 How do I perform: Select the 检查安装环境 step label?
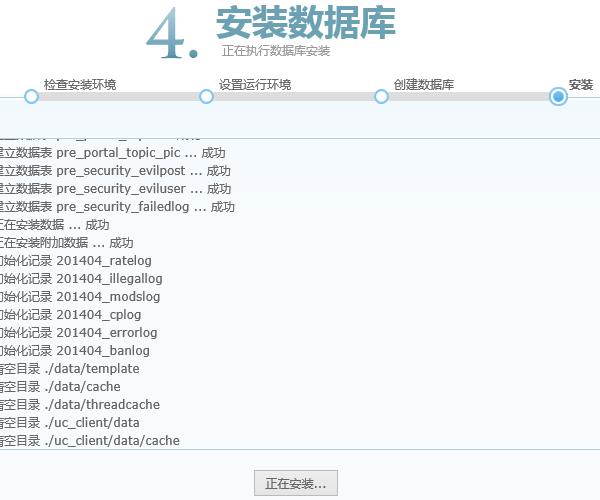(80, 84)
